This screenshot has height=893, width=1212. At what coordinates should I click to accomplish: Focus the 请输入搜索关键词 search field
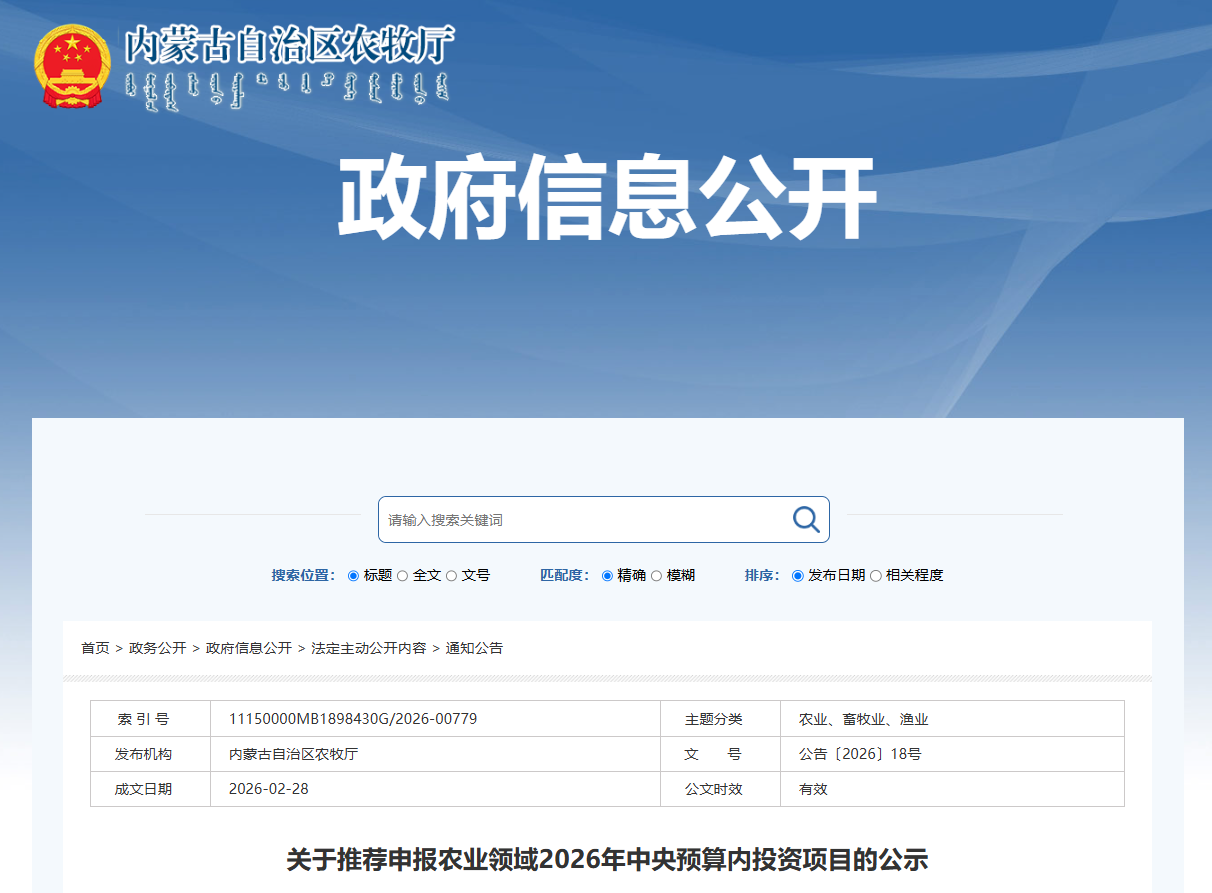pos(585,520)
